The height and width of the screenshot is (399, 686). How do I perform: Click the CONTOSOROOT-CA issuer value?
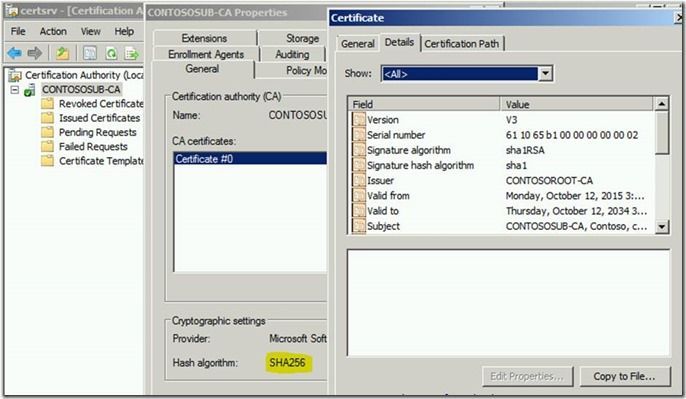pos(550,180)
